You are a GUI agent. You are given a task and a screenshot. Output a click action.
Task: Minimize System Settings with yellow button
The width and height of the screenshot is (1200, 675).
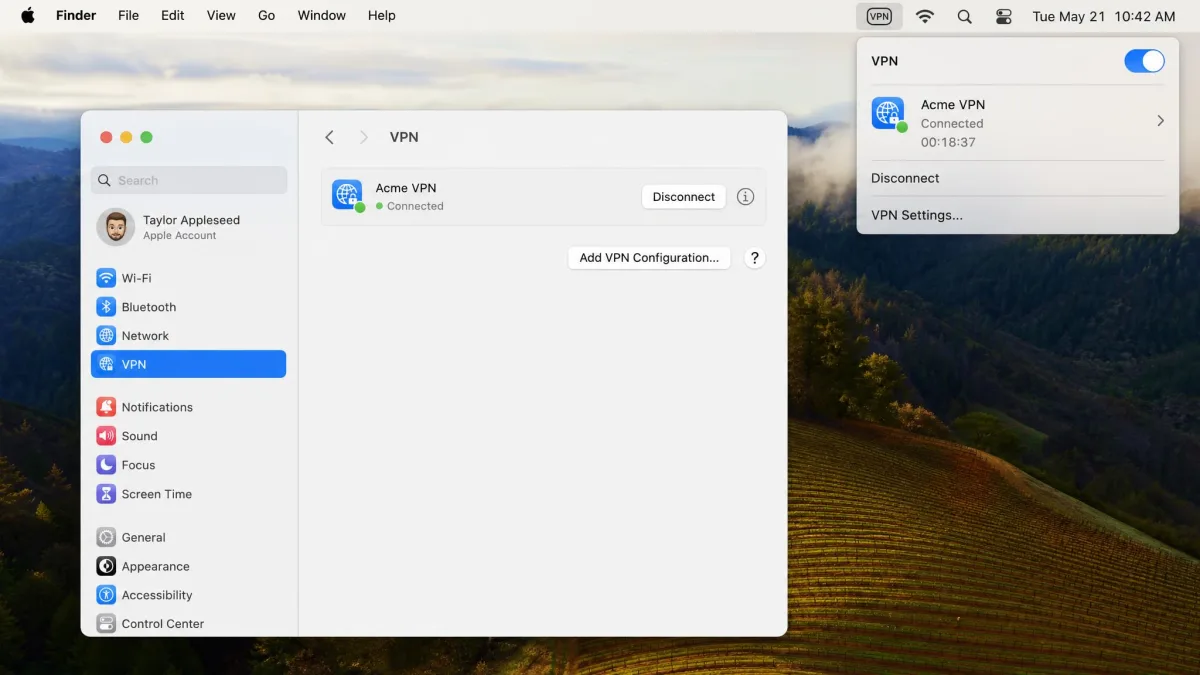(126, 137)
